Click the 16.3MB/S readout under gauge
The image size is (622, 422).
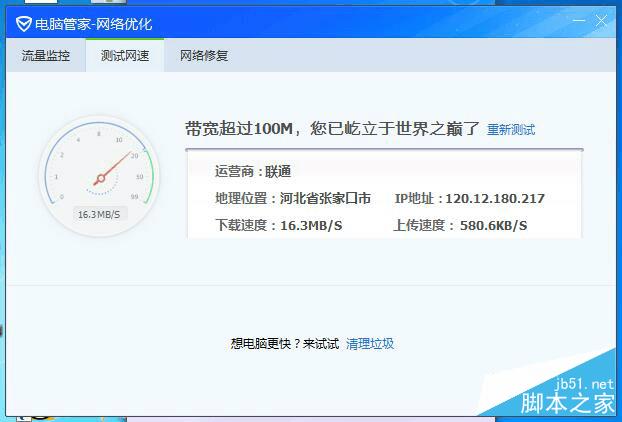99,215
